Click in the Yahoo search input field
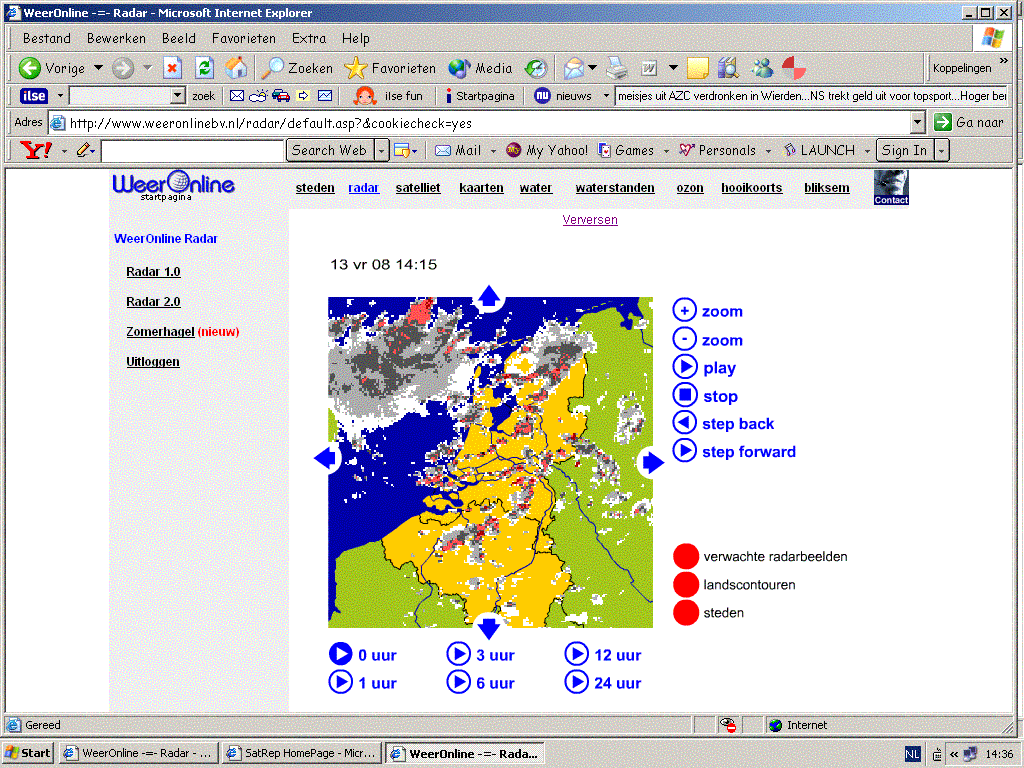The height and width of the screenshot is (768, 1024). tap(193, 151)
